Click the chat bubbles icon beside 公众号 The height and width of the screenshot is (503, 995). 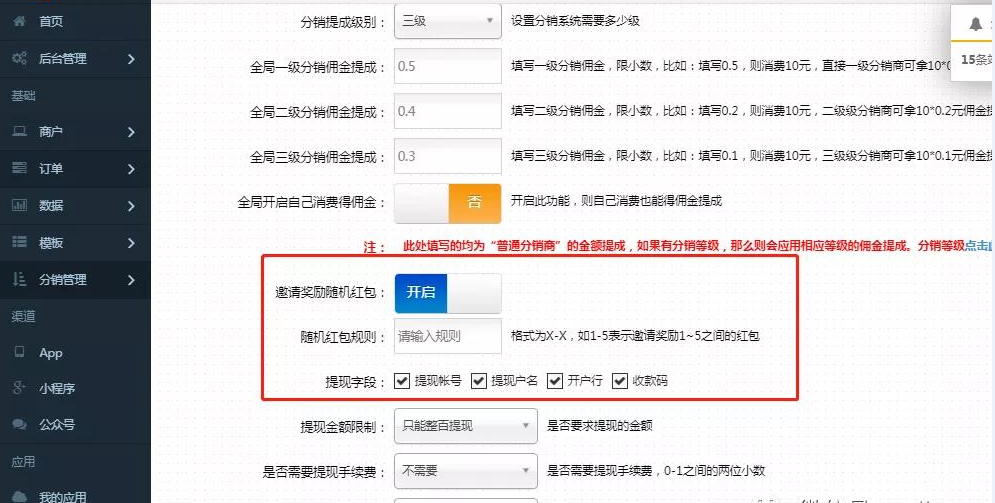pyautogui.click(x=20, y=424)
